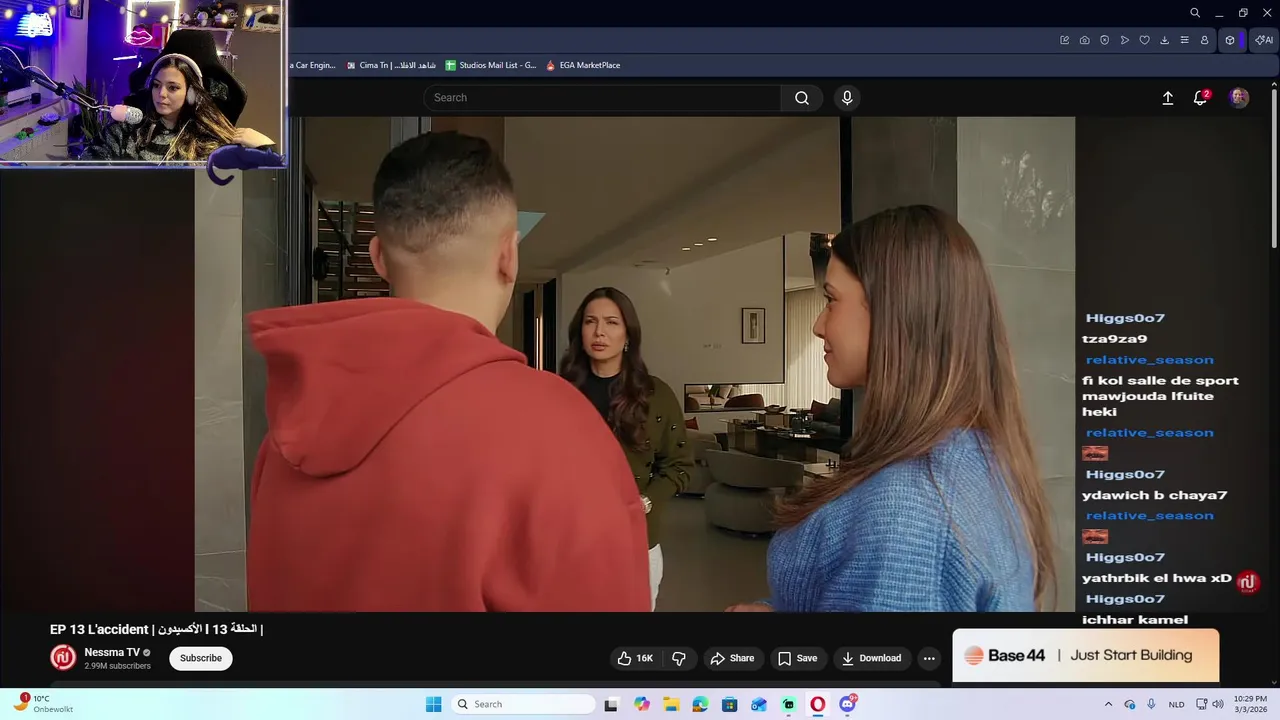Click the weather widget showing 10°C
The width and height of the screenshot is (1280, 720).
coord(43,704)
